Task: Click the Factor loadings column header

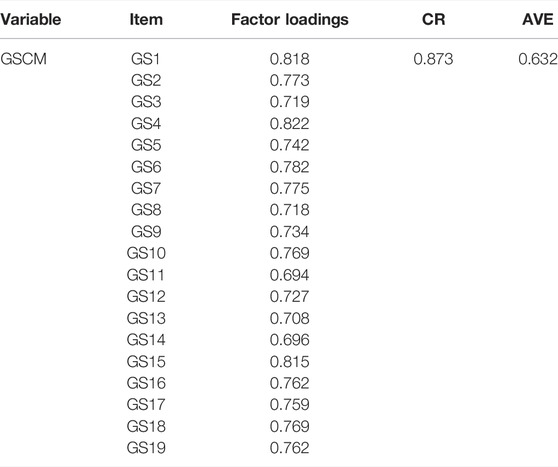Action: 290,20
